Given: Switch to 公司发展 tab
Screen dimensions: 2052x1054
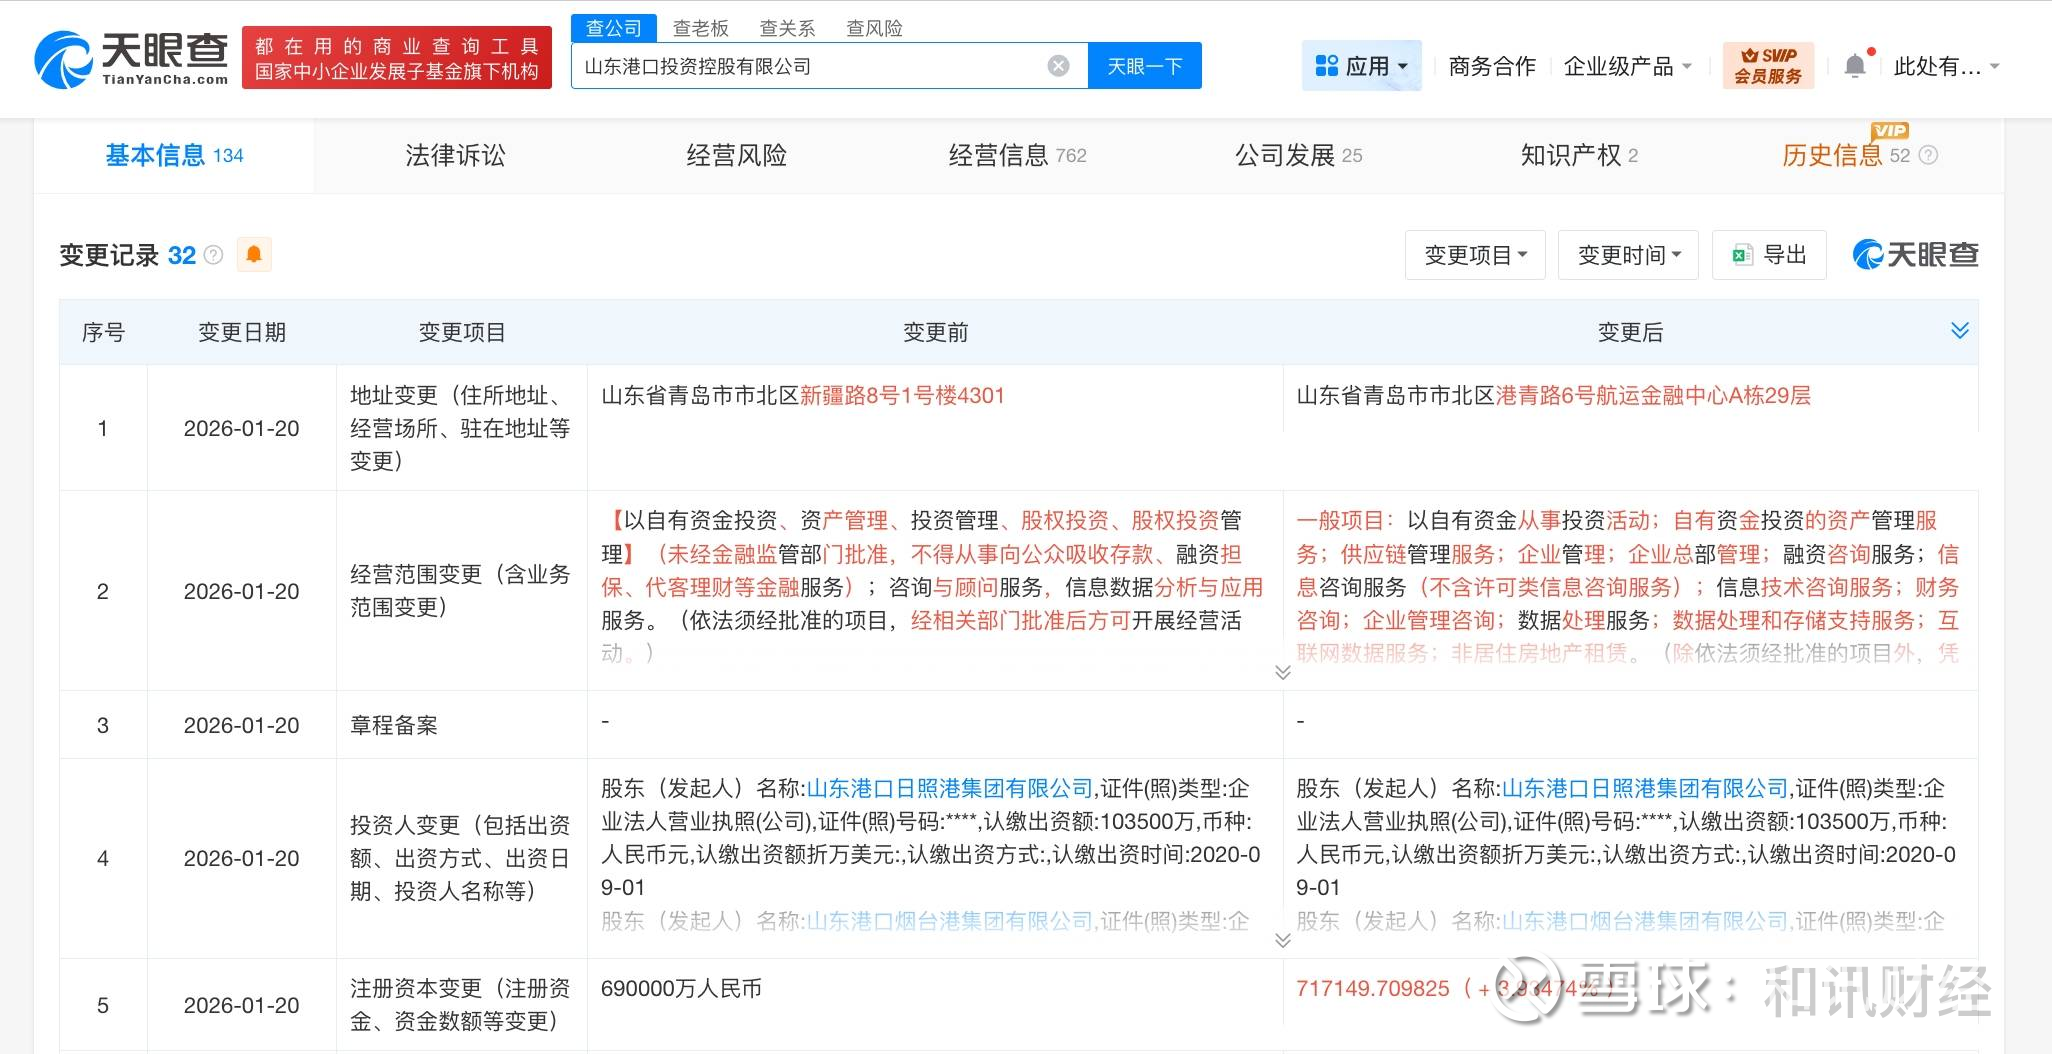Looking at the screenshot, I should (x=1298, y=155).
